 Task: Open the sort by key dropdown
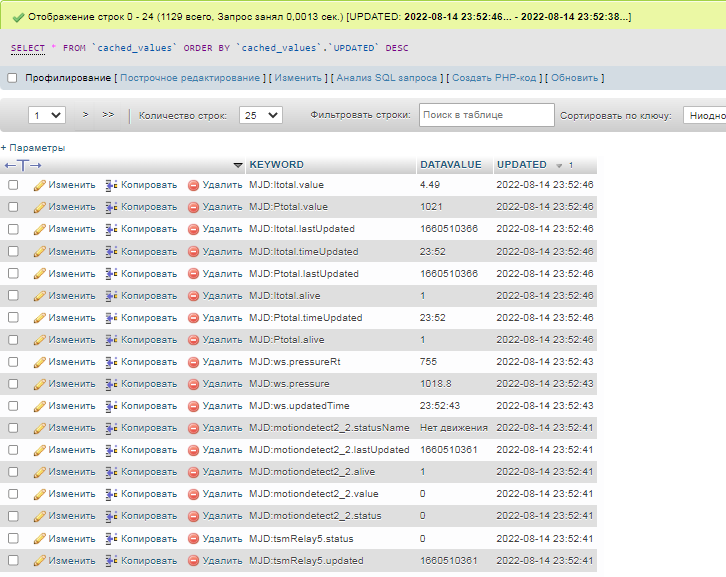703,116
